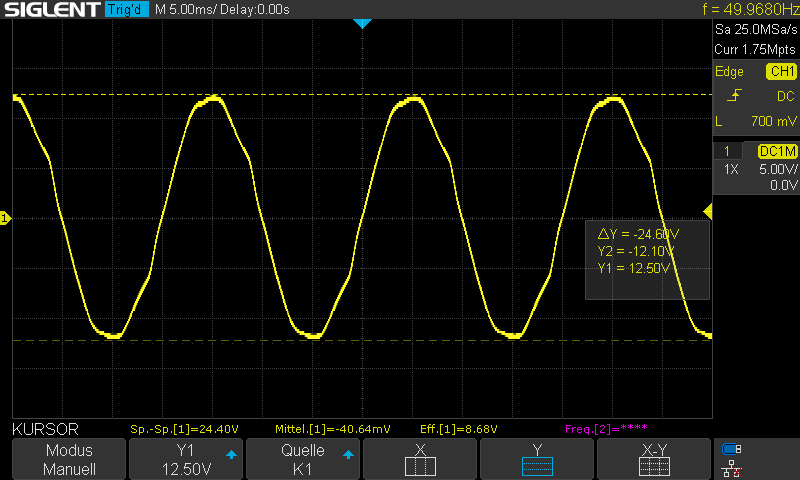Click the Curr 1.75Mpts memory depth
800x480 pixels.
[755, 49]
